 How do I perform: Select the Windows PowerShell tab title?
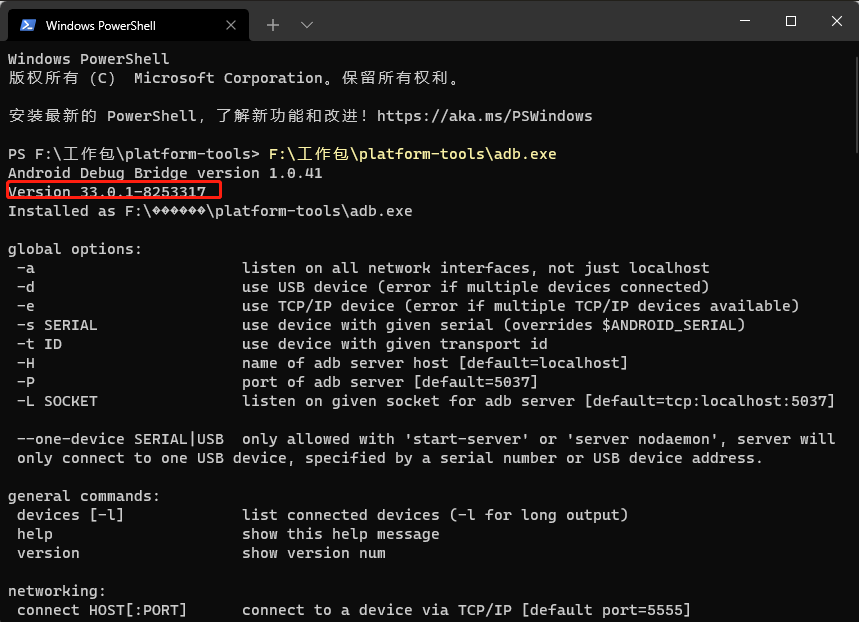[100, 24]
